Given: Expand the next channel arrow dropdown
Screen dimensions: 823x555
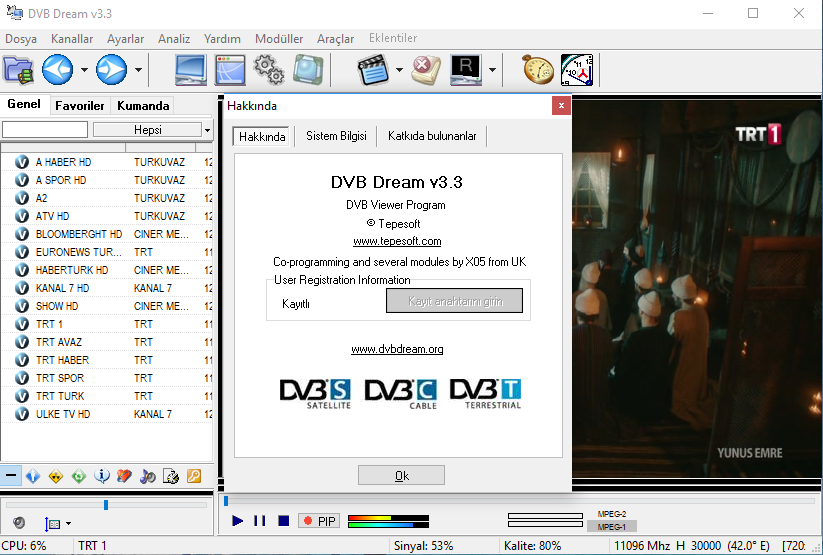Looking at the screenshot, I should click(x=138, y=70).
